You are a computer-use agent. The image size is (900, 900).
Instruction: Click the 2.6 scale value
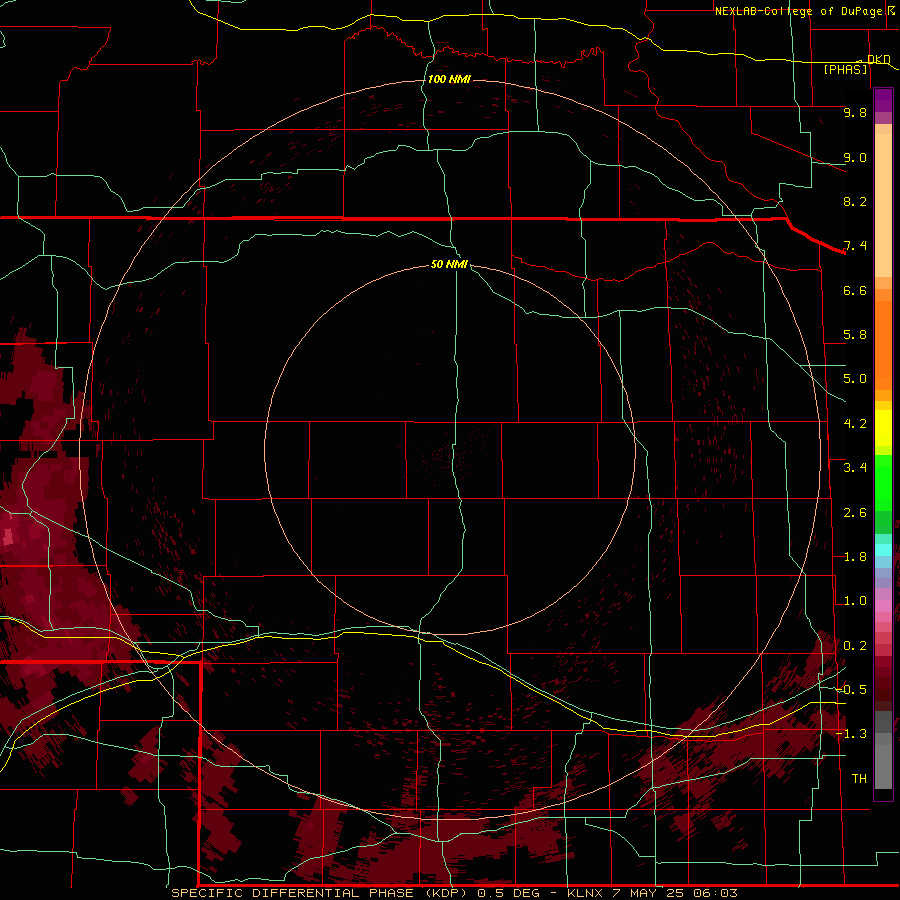tap(855, 513)
